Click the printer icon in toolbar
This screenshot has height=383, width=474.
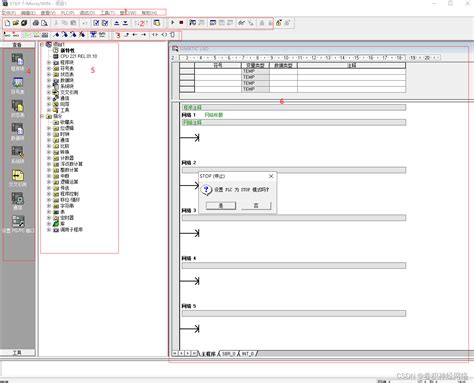[35, 23]
